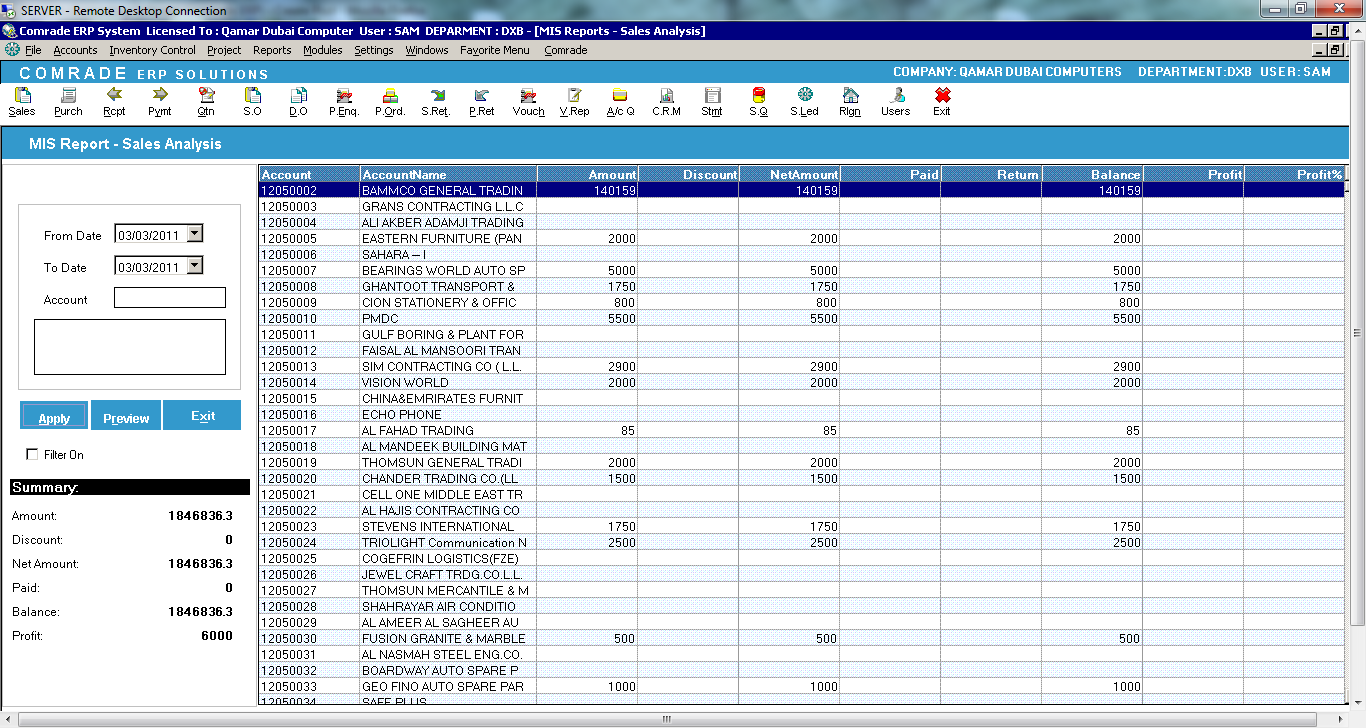Select the S.Led sales ledger icon
This screenshot has height=728, width=1366.
[803, 100]
